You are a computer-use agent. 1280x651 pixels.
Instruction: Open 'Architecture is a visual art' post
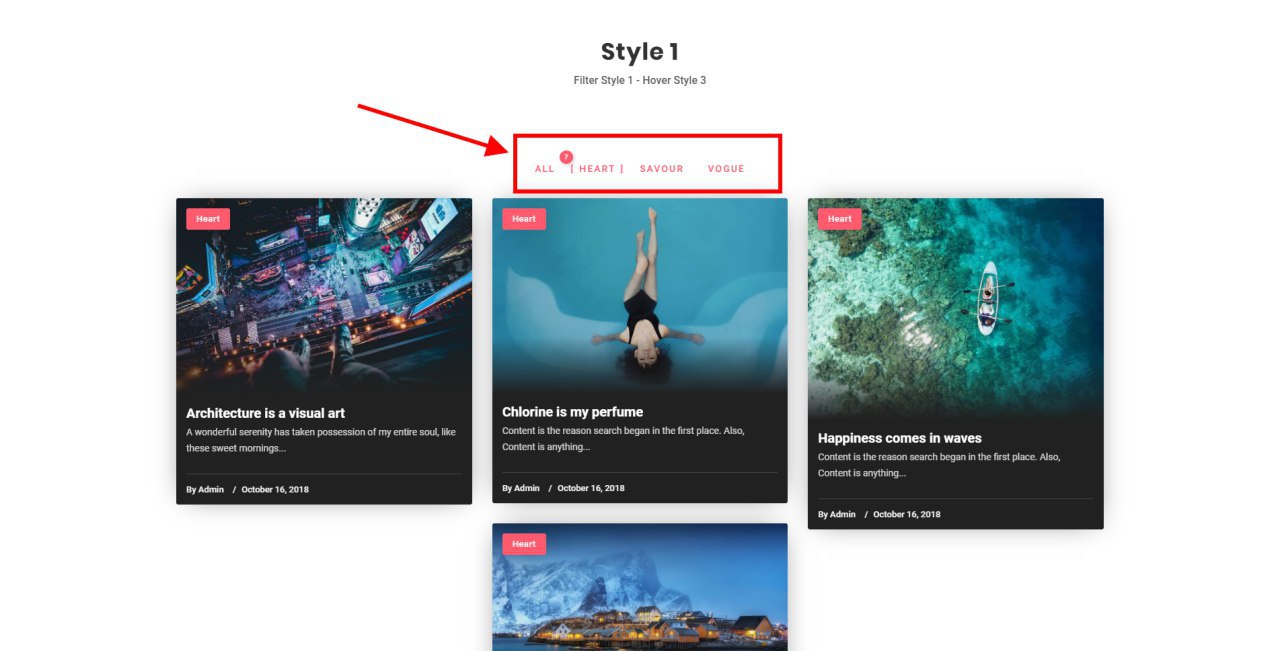click(265, 413)
